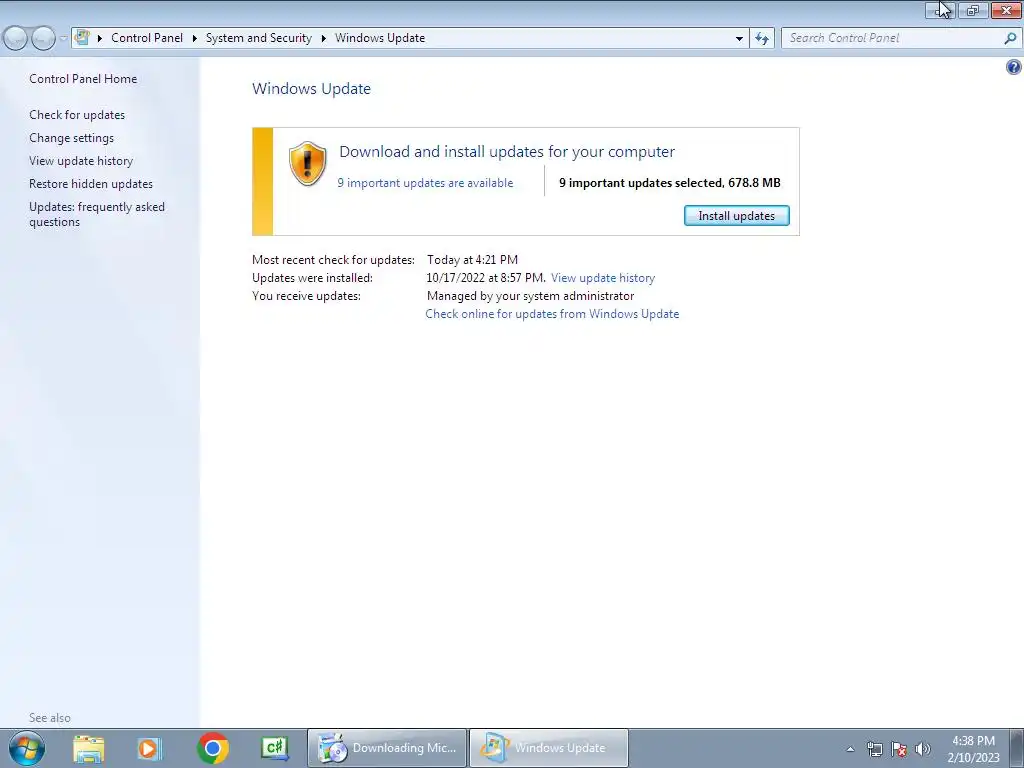Click the Back navigation arrow button
This screenshot has width=1024, height=768.
15,38
